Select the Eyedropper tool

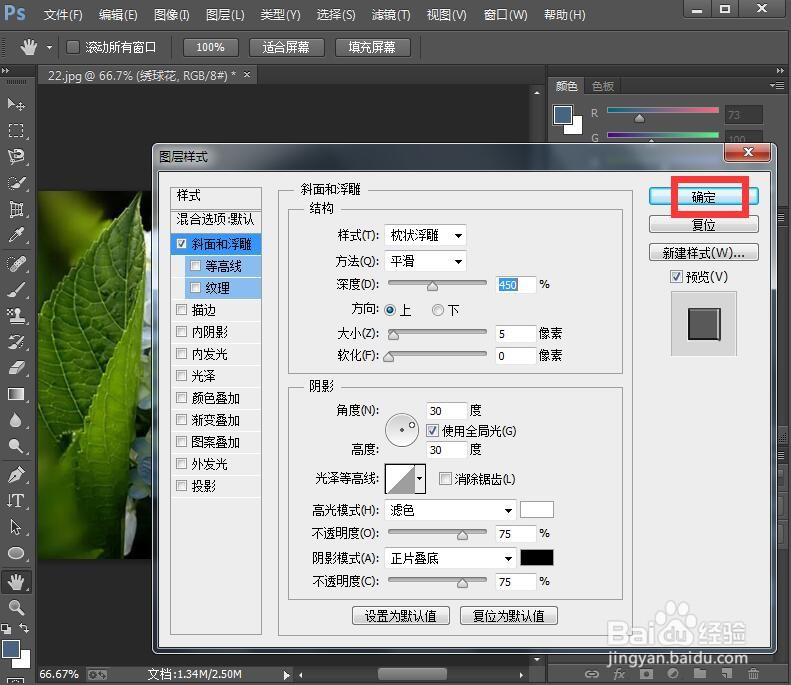click(16, 236)
